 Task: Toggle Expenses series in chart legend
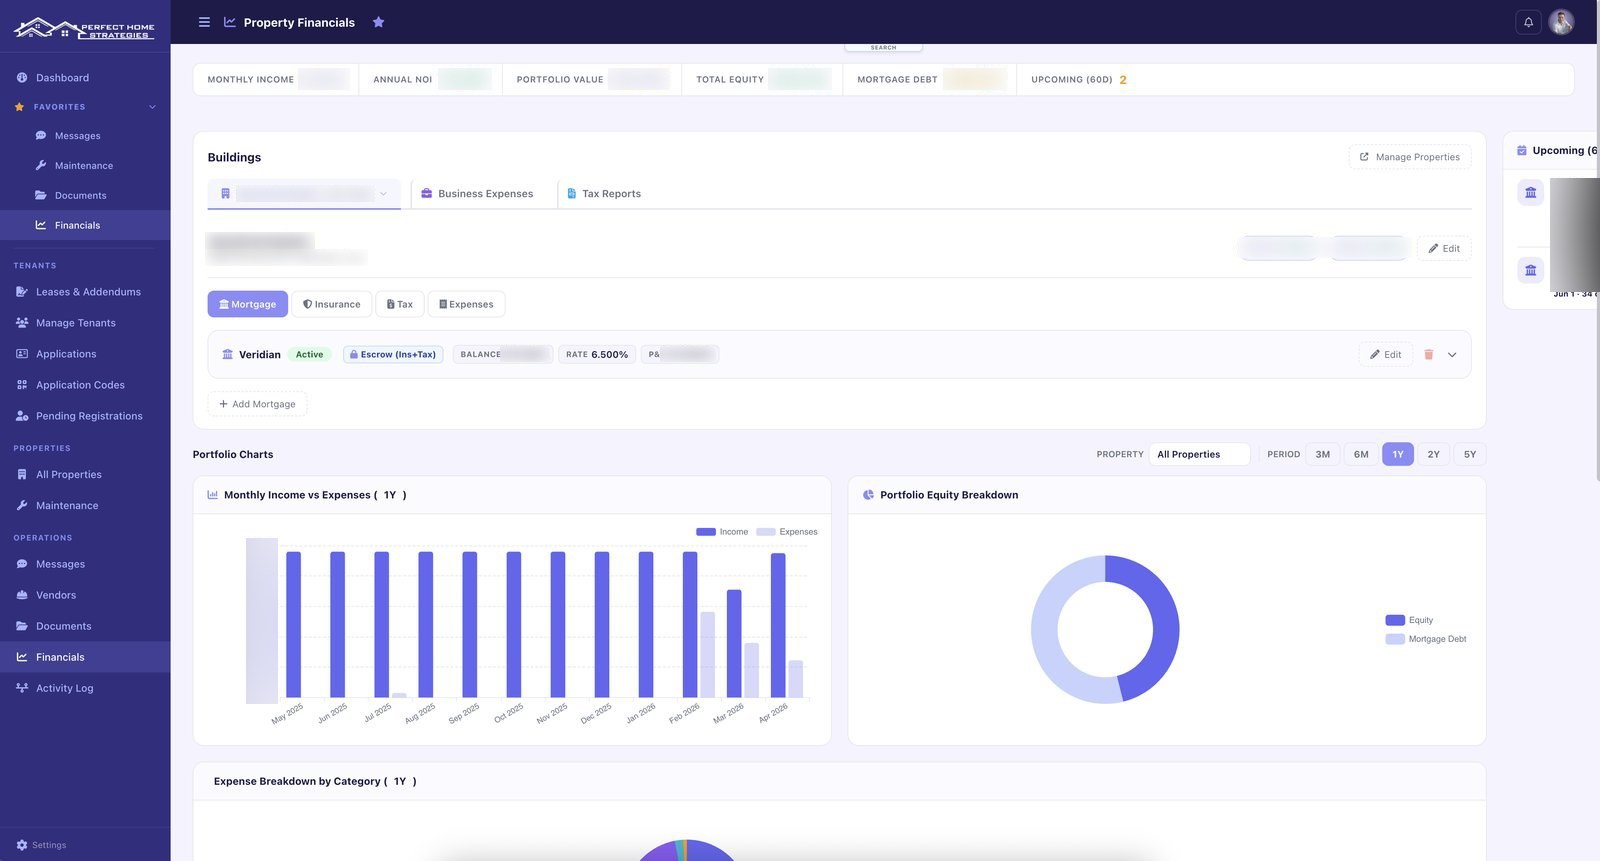coord(787,532)
